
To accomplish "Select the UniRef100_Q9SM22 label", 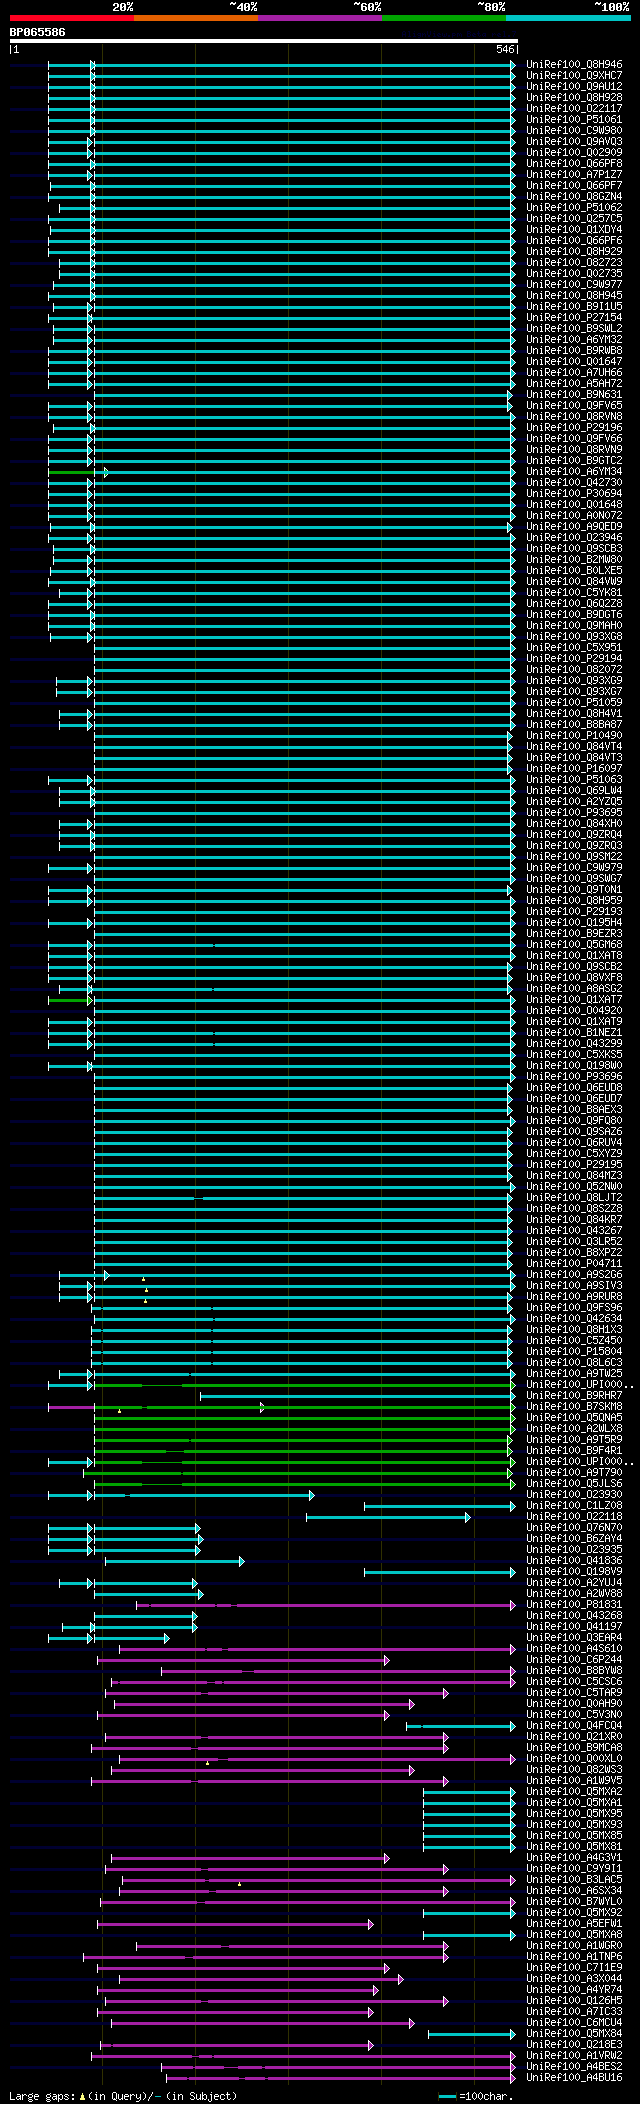I will coord(574,857).
